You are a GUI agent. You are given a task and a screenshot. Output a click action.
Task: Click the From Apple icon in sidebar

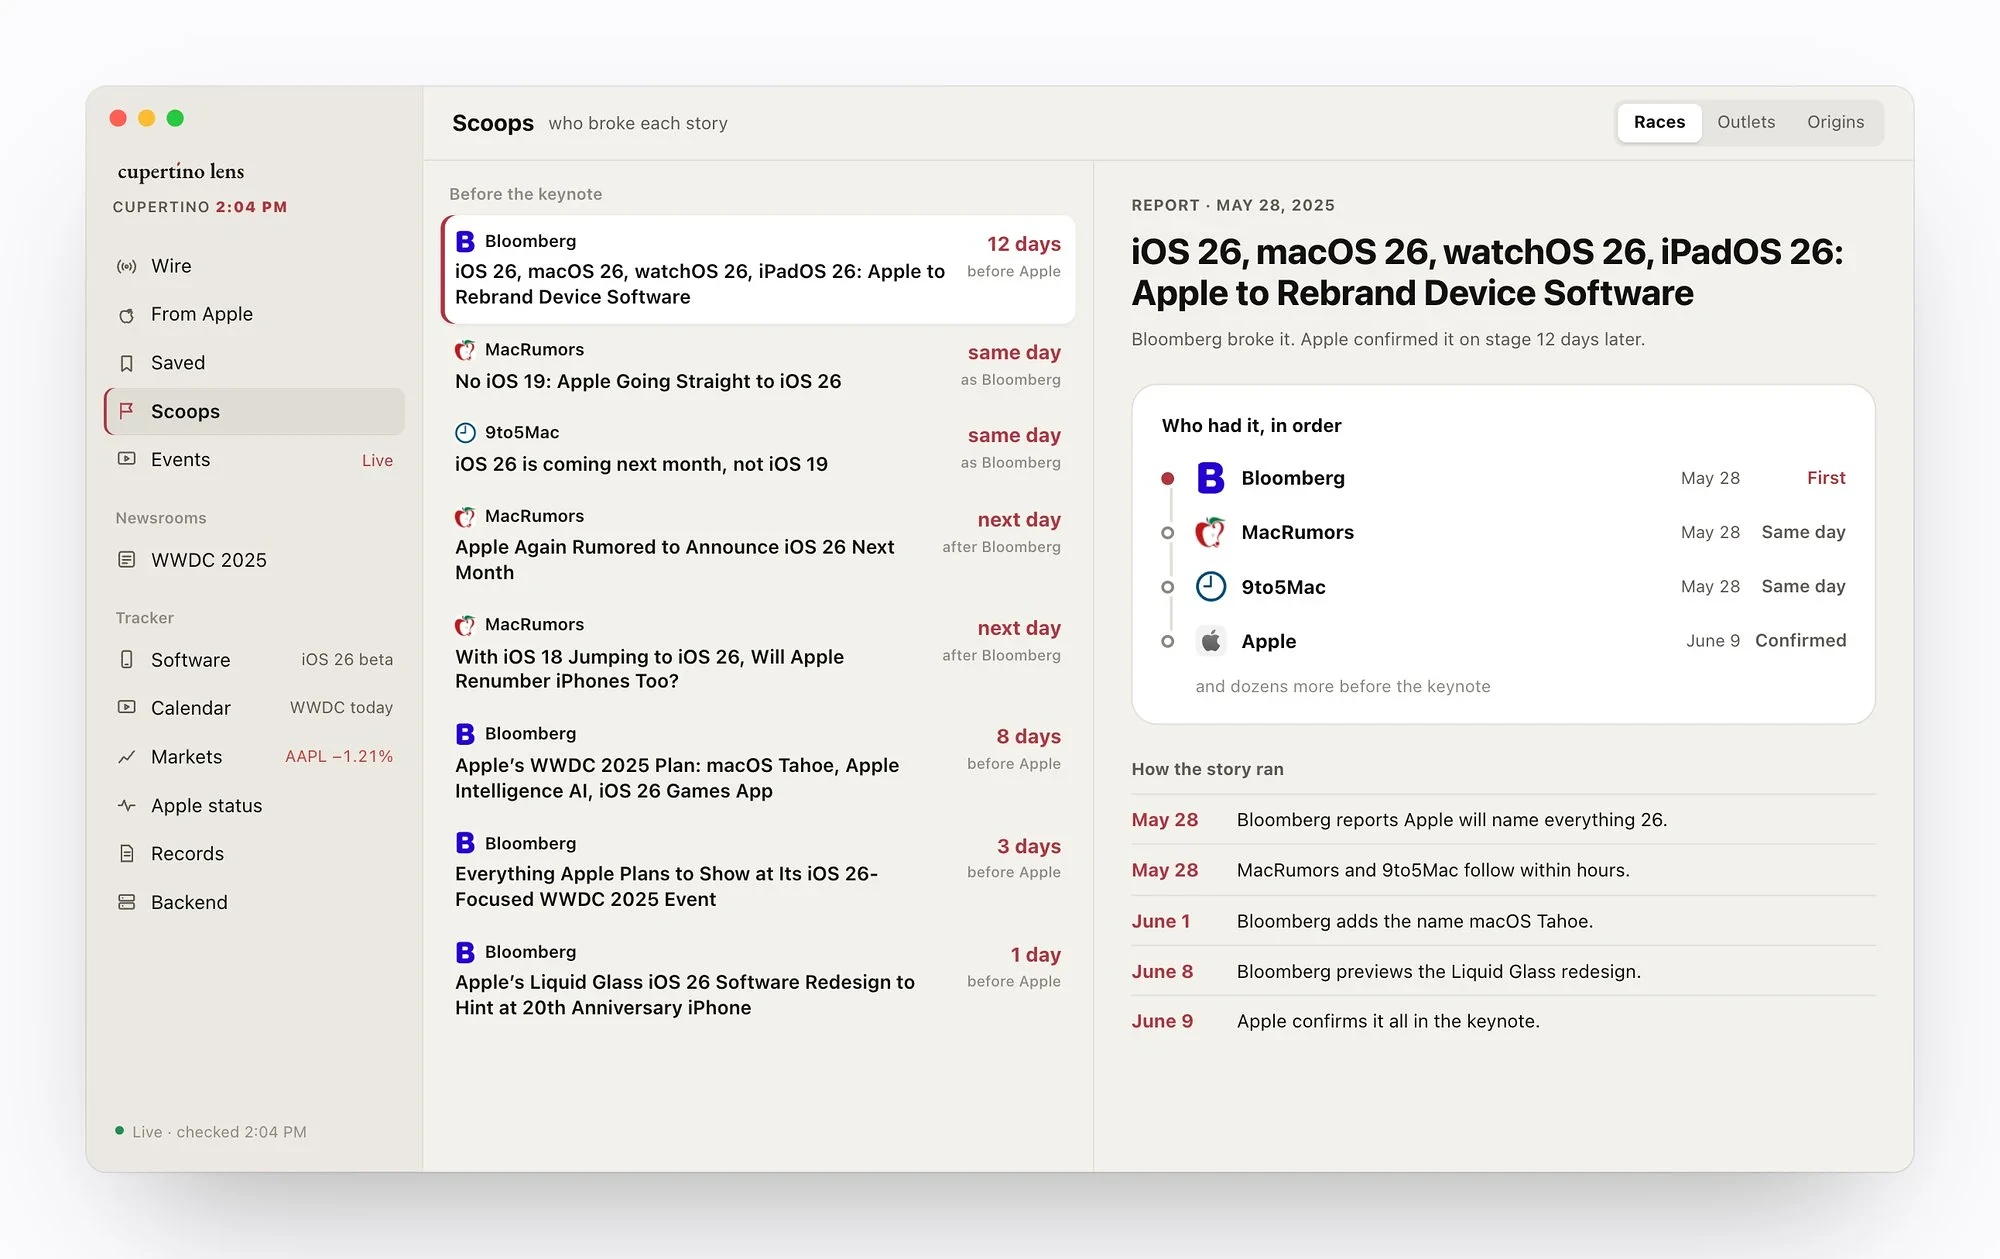[127, 315]
